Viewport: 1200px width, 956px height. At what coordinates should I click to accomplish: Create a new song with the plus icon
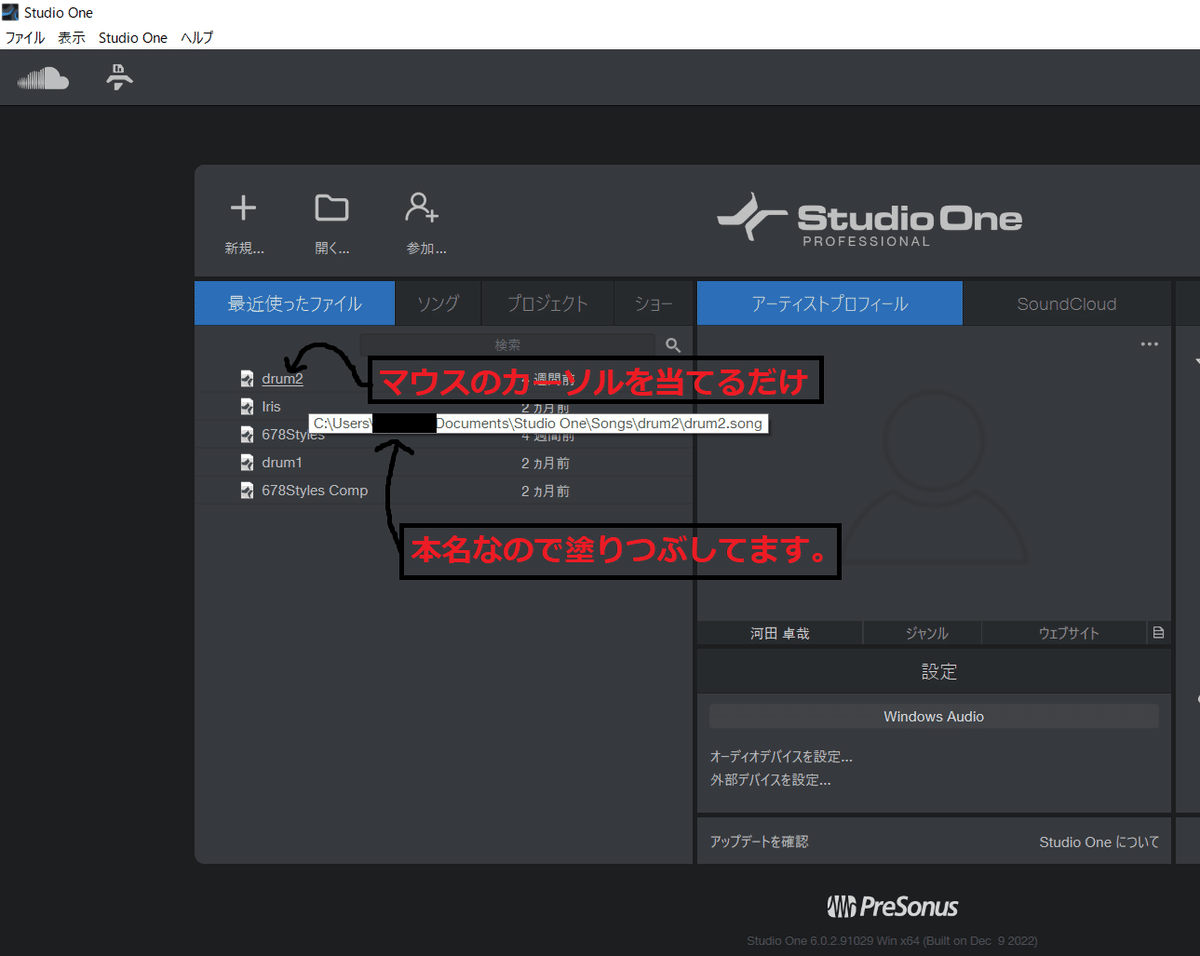click(243, 208)
